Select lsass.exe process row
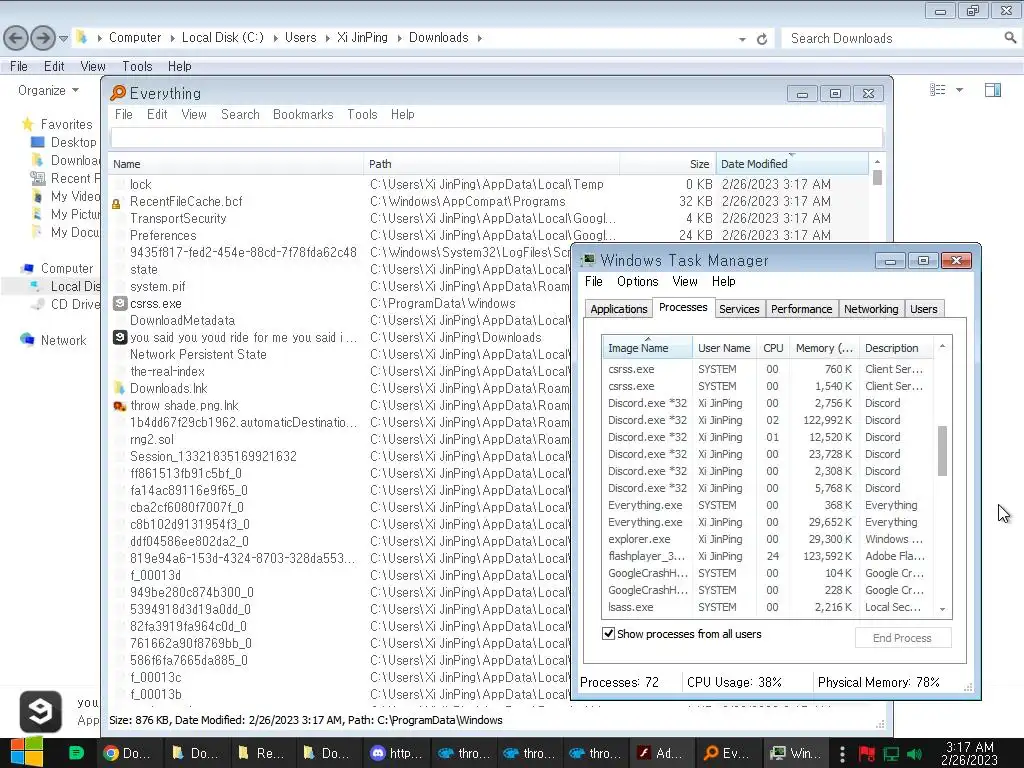1024x768 pixels. click(768, 607)
